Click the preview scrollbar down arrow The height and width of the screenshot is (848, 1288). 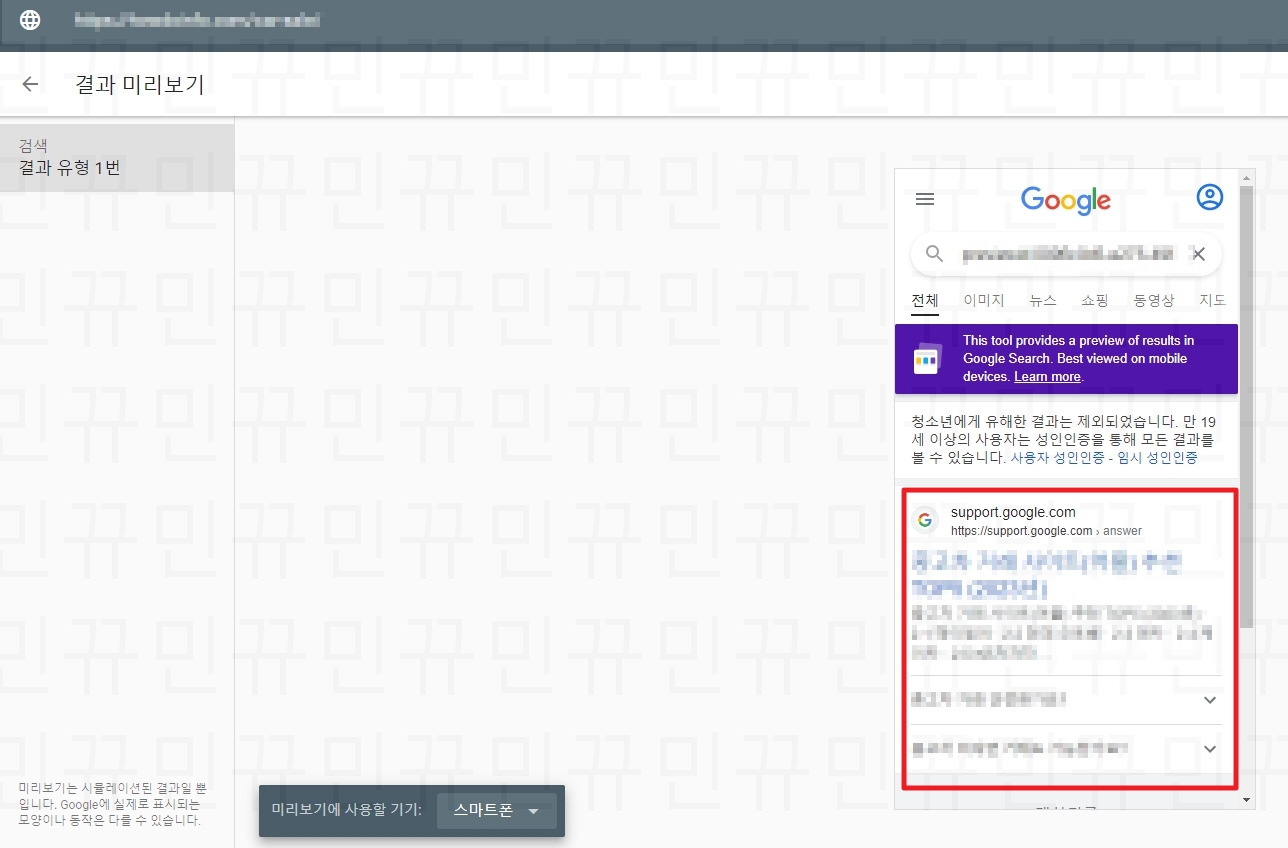point(1246,800)
